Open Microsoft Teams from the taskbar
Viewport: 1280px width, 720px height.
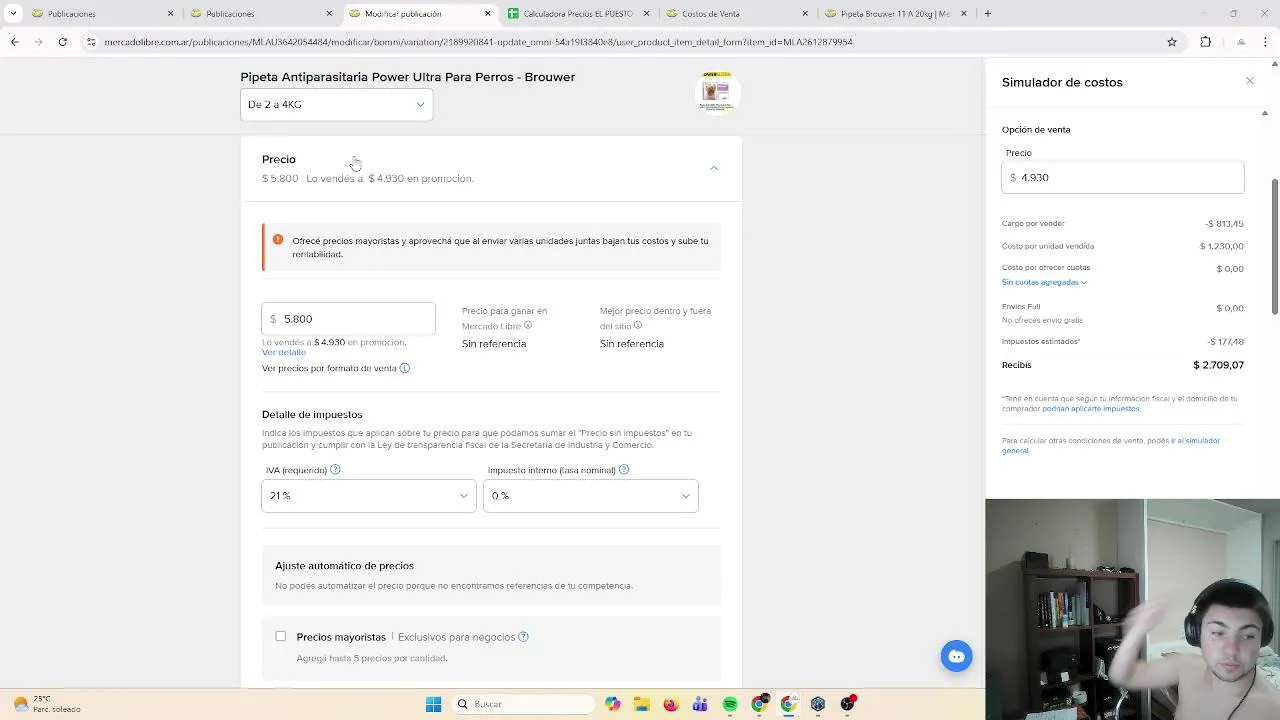pyautogui.click(x=699, y=704)
